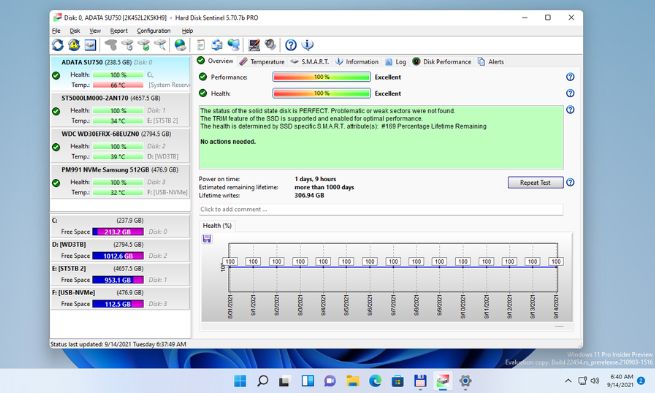Screen dimensions: 655x393
Task: Click the blue question mark toolbar icon
Action: (291, 45)
